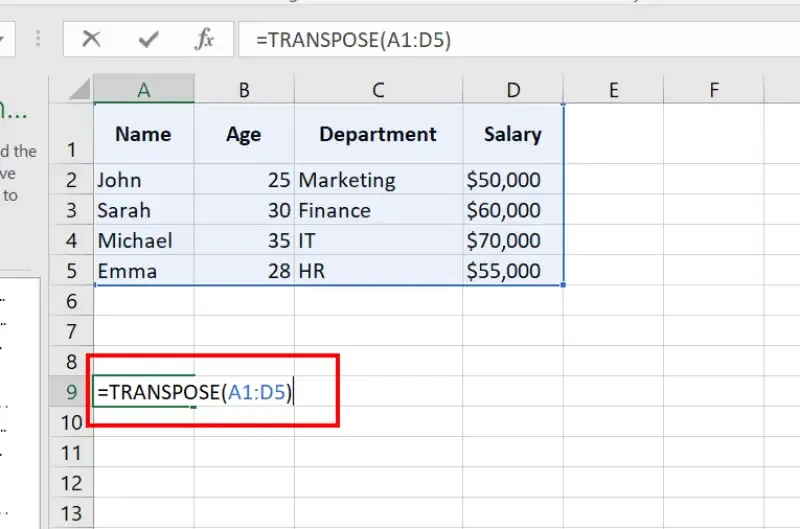Click the Select All corner triangle
Image resolution: width=800 pixels, height=529 pixels.
[x=79, y=89]
